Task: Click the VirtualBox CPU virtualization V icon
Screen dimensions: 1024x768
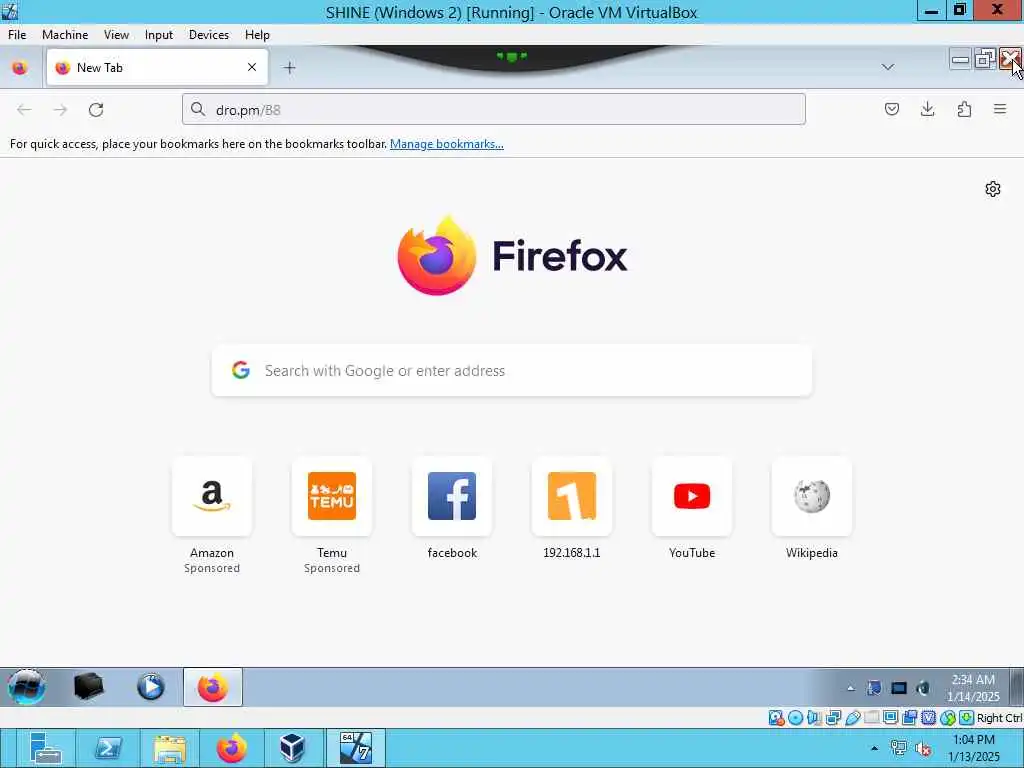Action: point(928,718)
